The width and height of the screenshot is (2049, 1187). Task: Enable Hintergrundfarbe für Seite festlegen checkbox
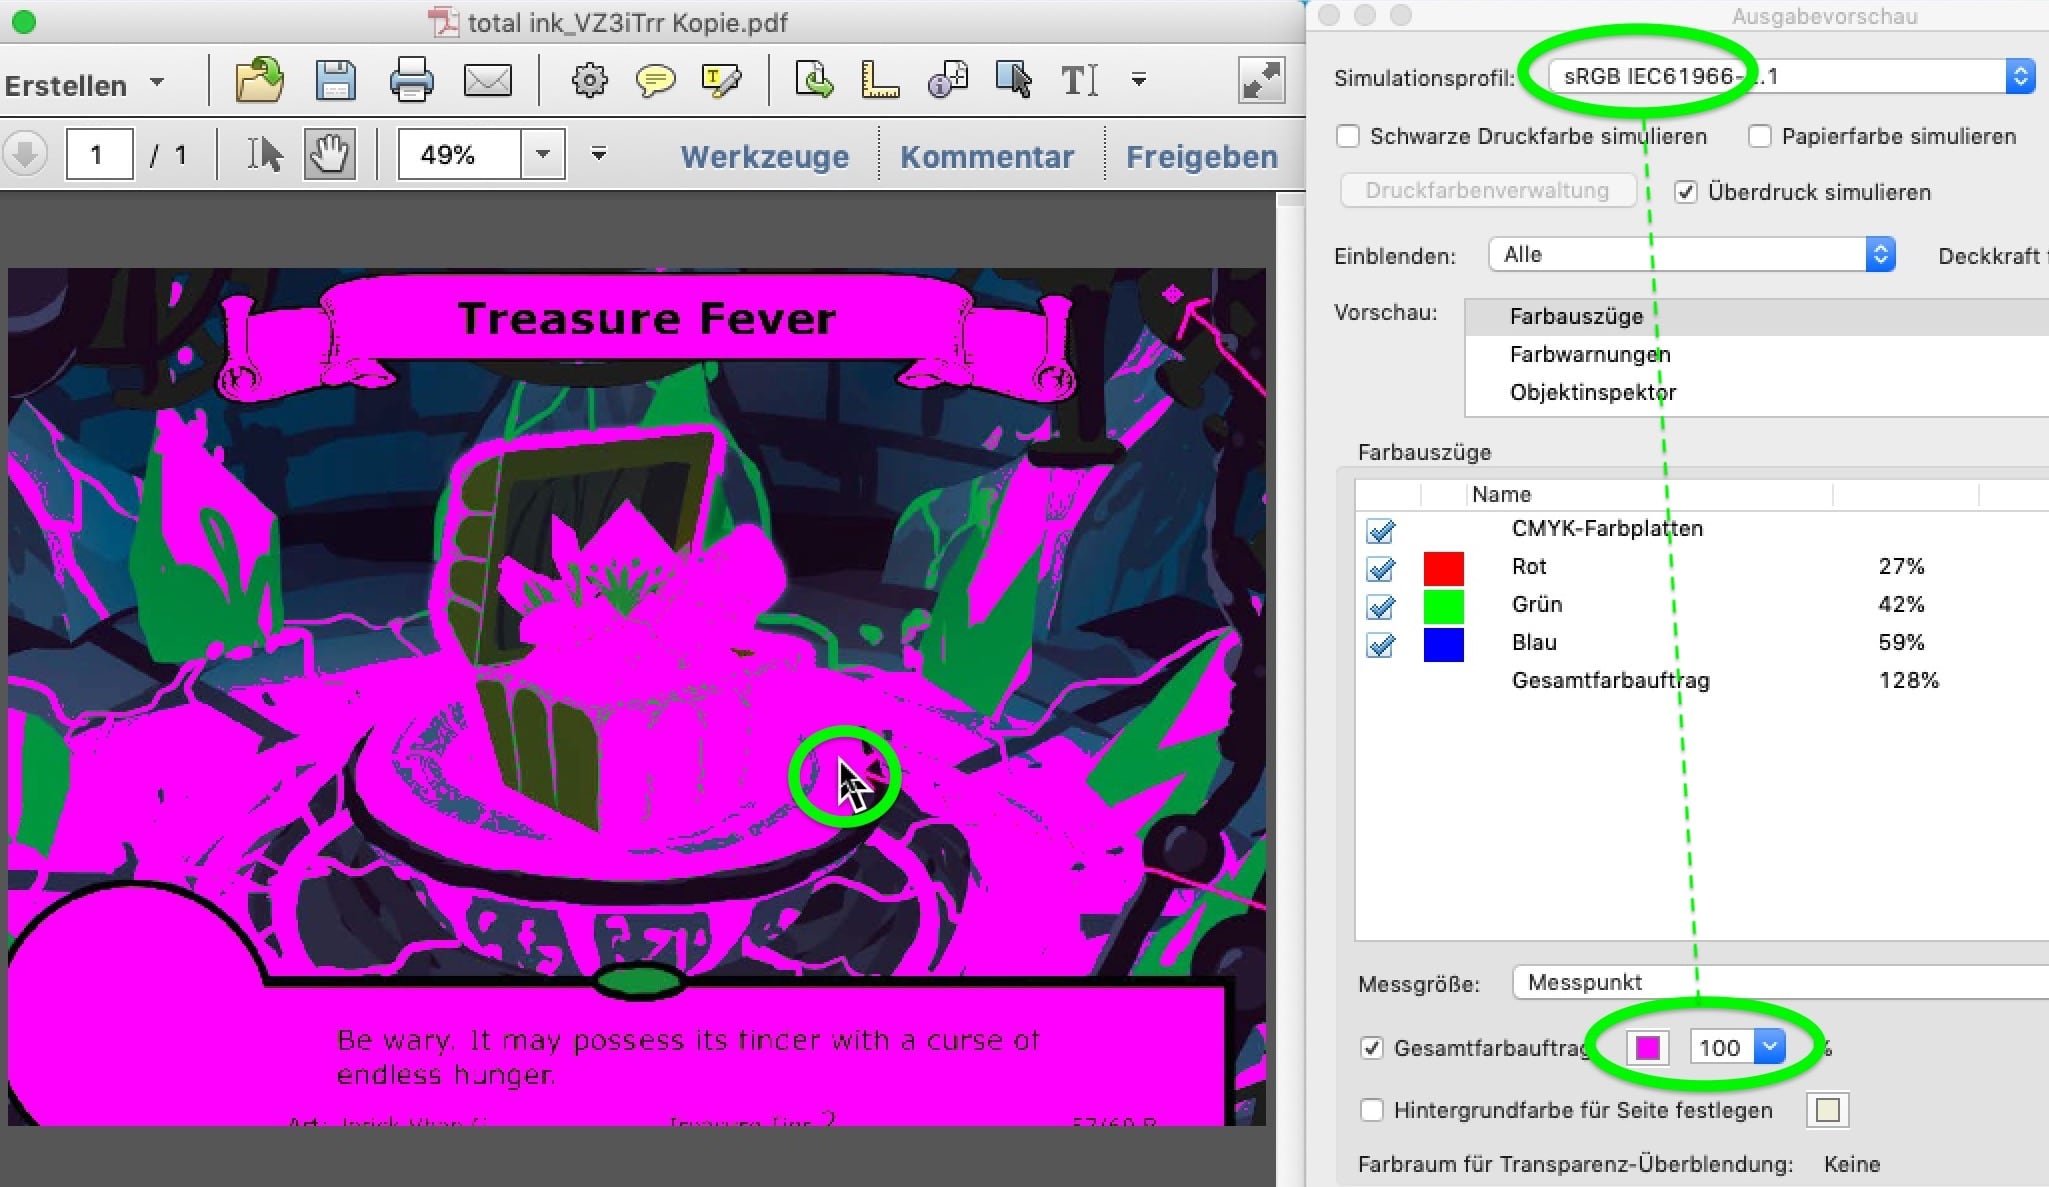(1372, 1110)
